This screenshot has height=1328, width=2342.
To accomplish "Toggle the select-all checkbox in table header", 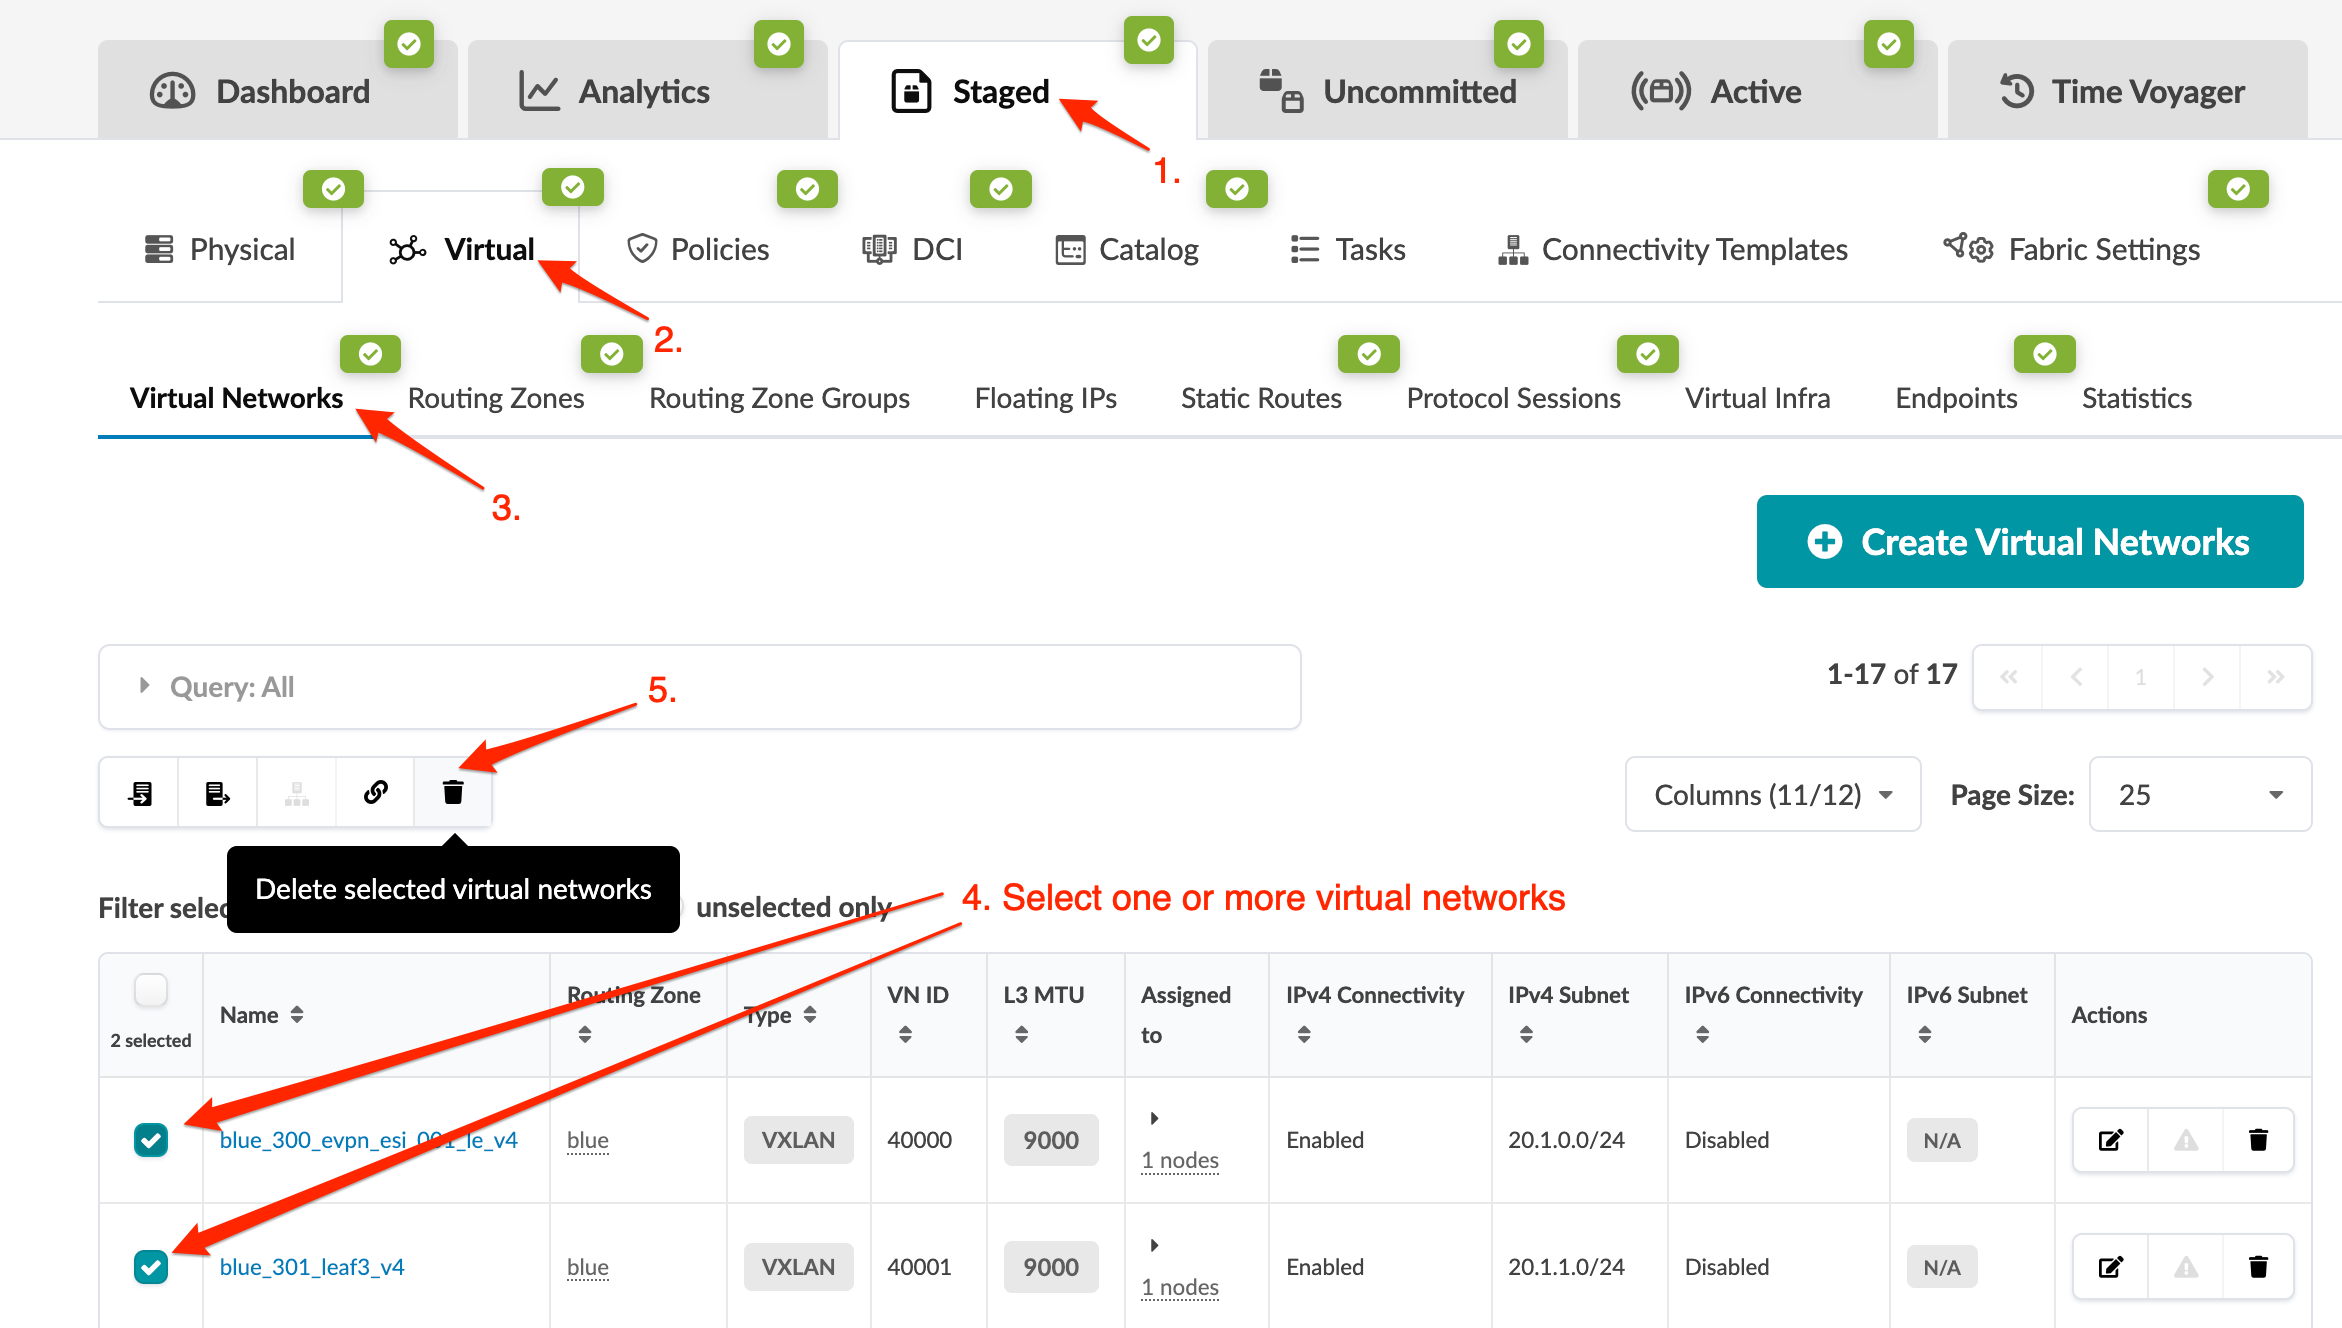I will pos(151,991).
